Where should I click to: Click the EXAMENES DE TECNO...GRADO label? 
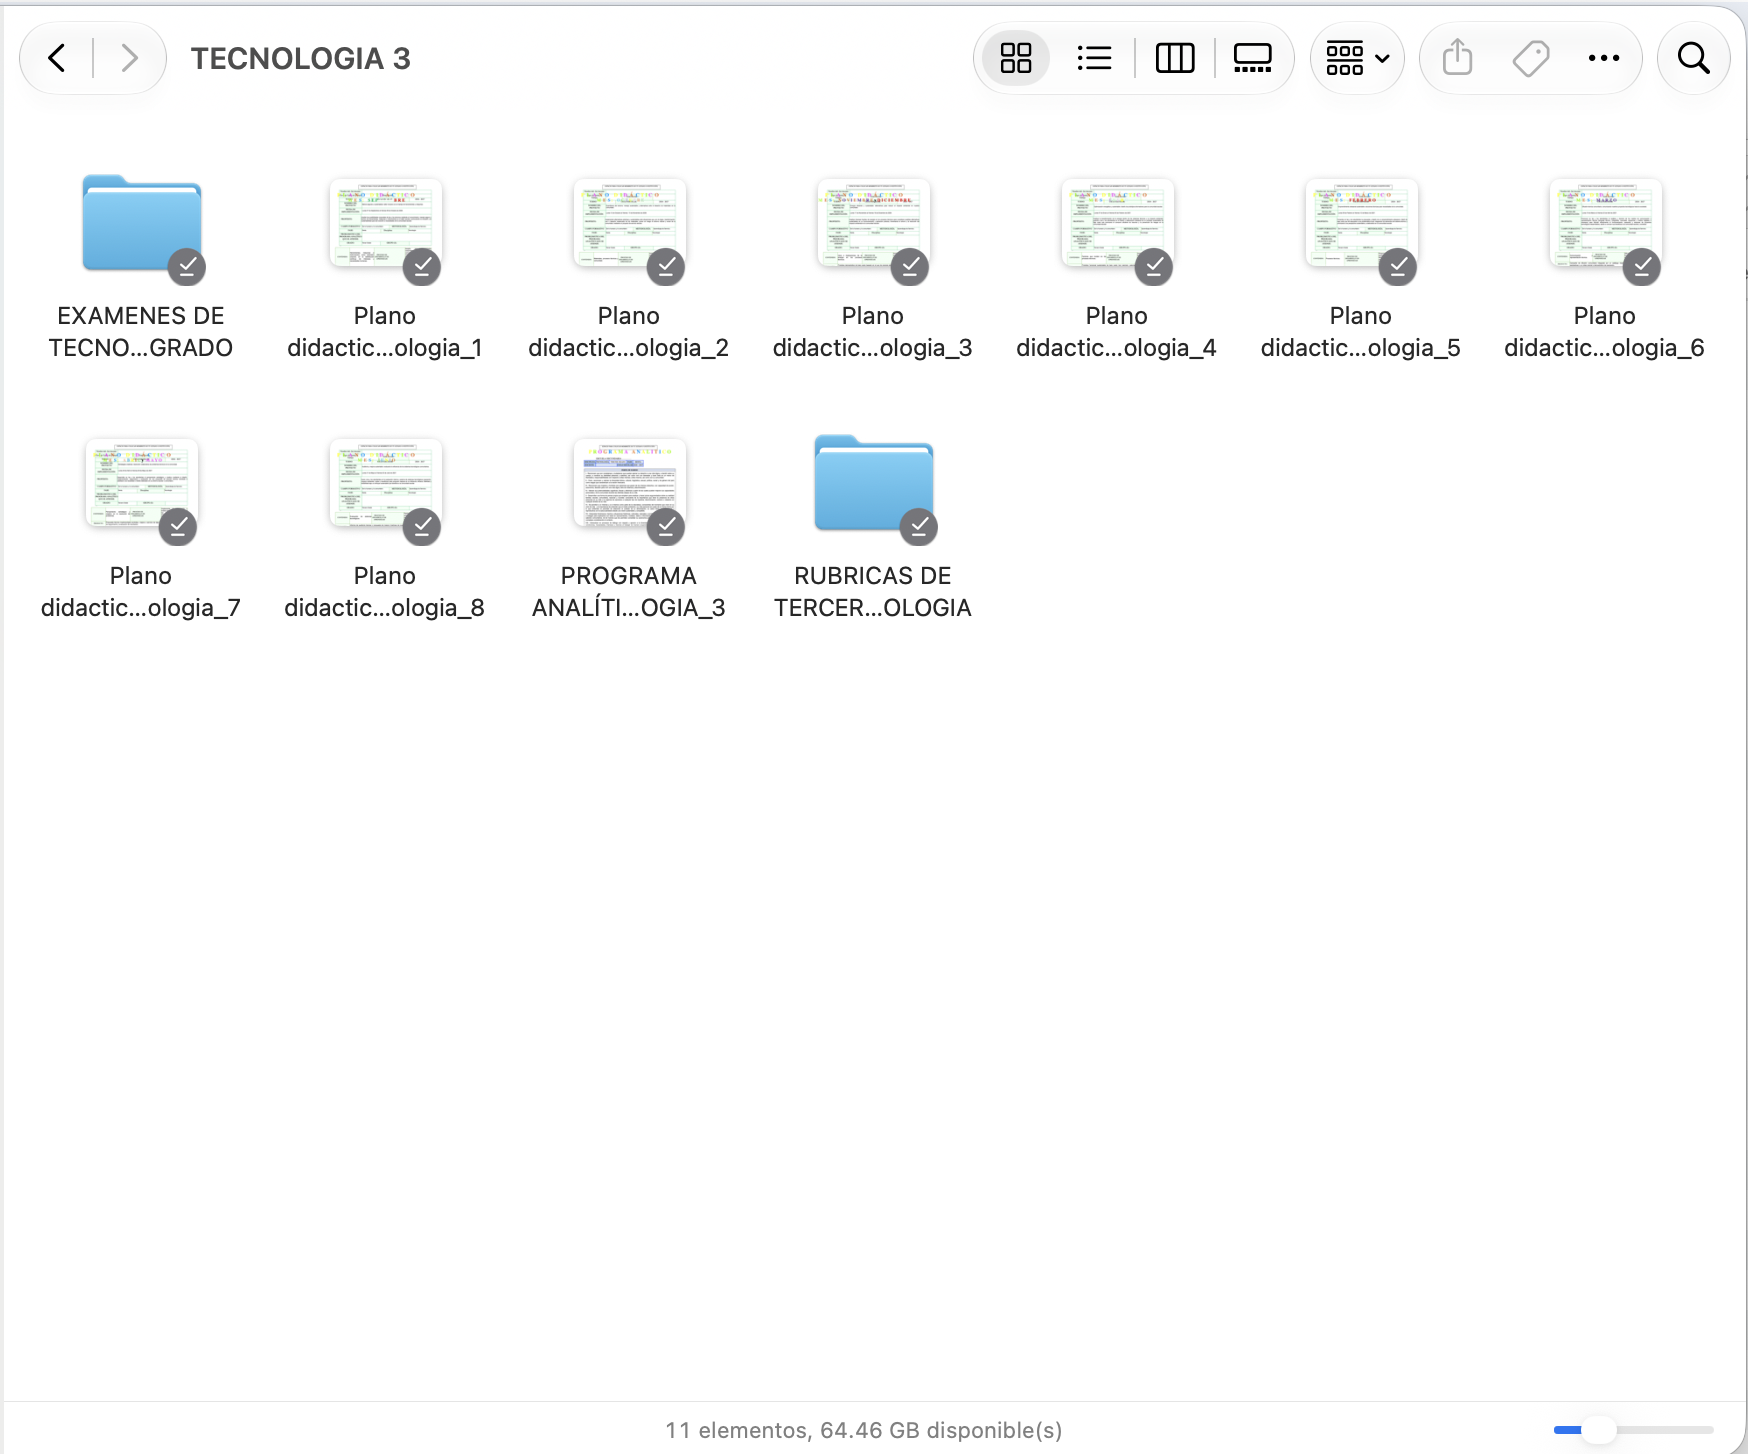coord(141,331)
